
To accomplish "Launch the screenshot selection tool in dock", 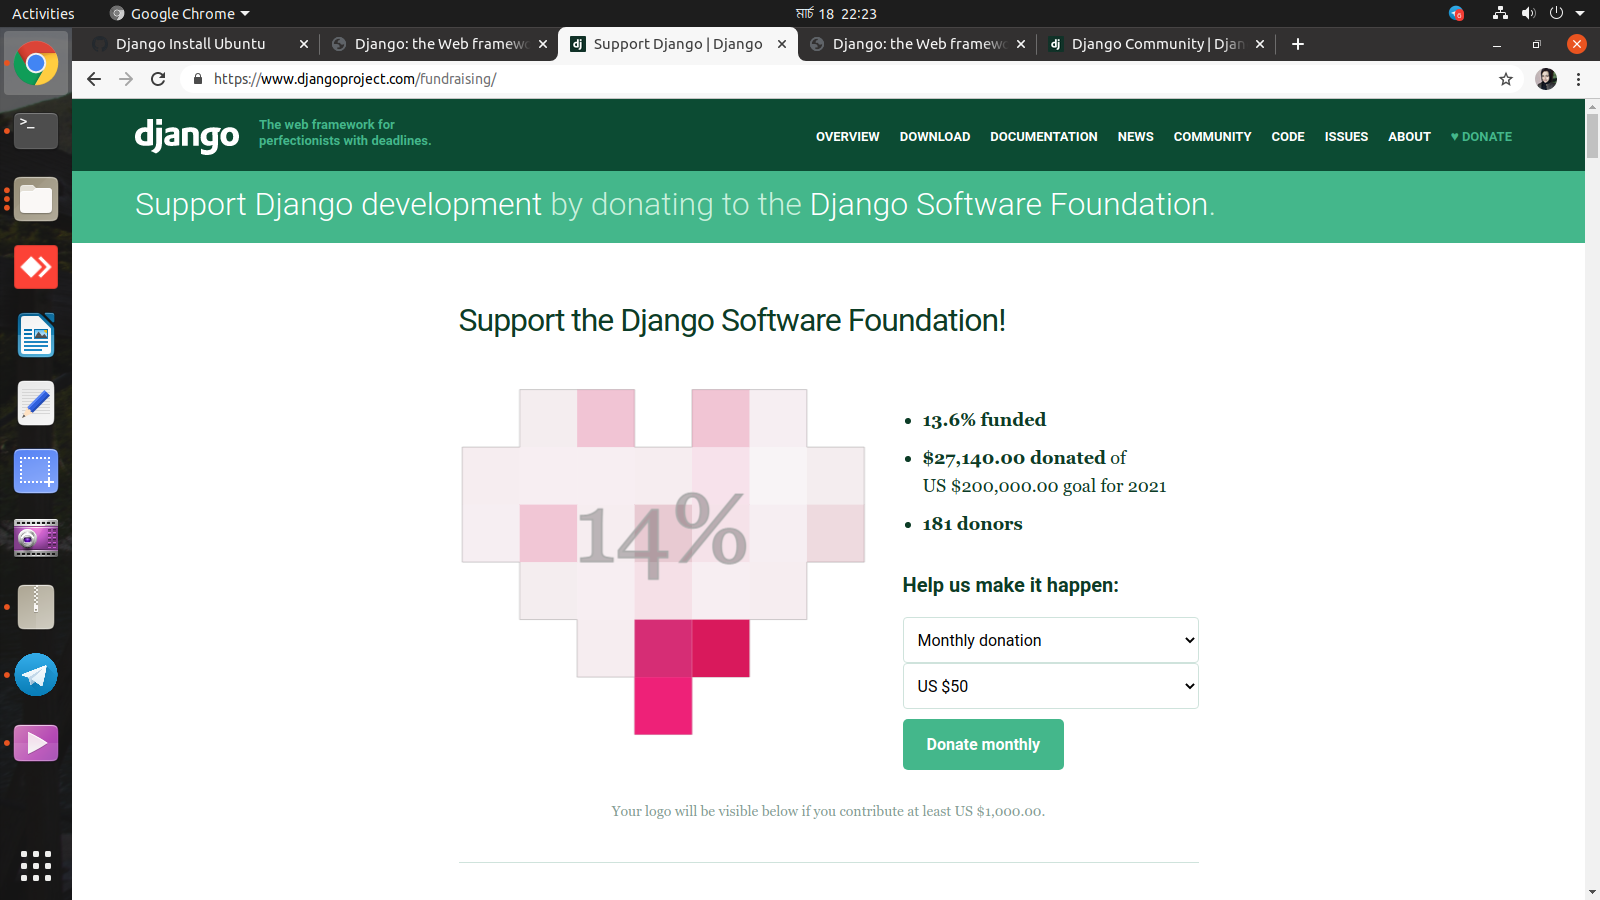I will click(x=36, y=471).
